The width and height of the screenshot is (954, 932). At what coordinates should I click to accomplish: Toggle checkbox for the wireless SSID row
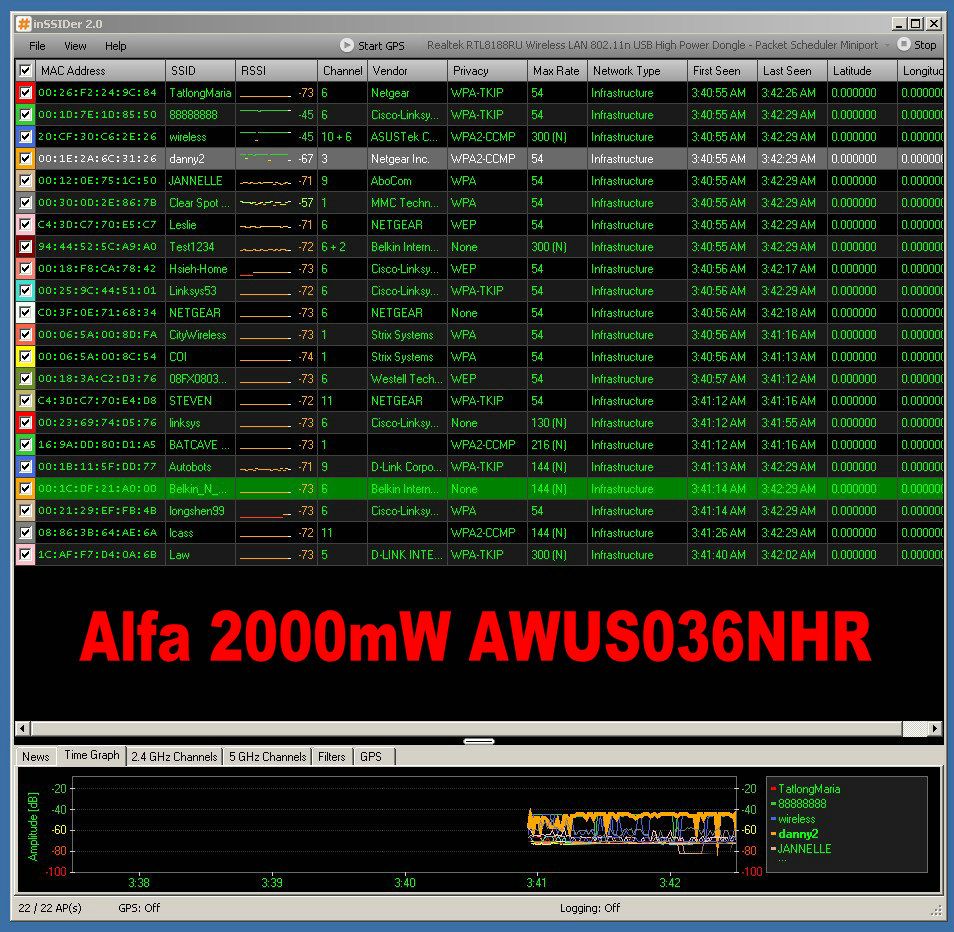(x=25, y=136)
